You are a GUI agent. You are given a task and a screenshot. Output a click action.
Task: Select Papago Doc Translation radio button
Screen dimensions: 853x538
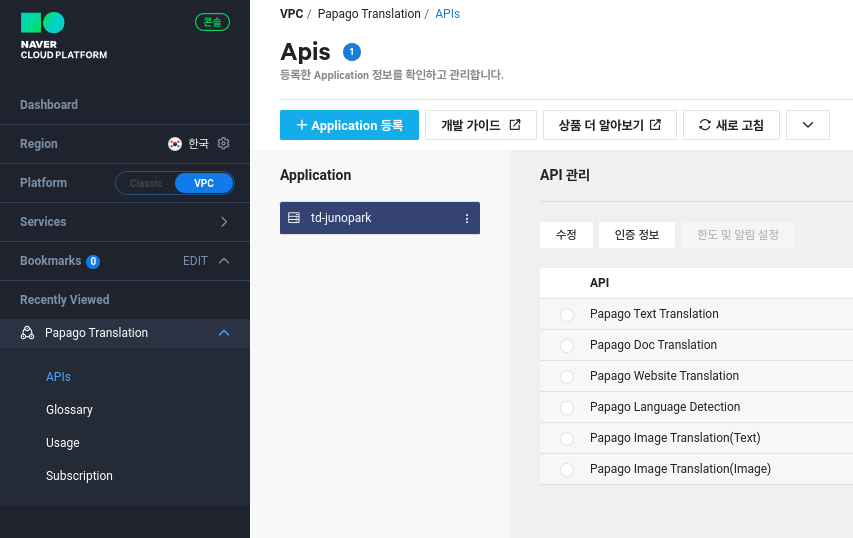pos(567,346)
